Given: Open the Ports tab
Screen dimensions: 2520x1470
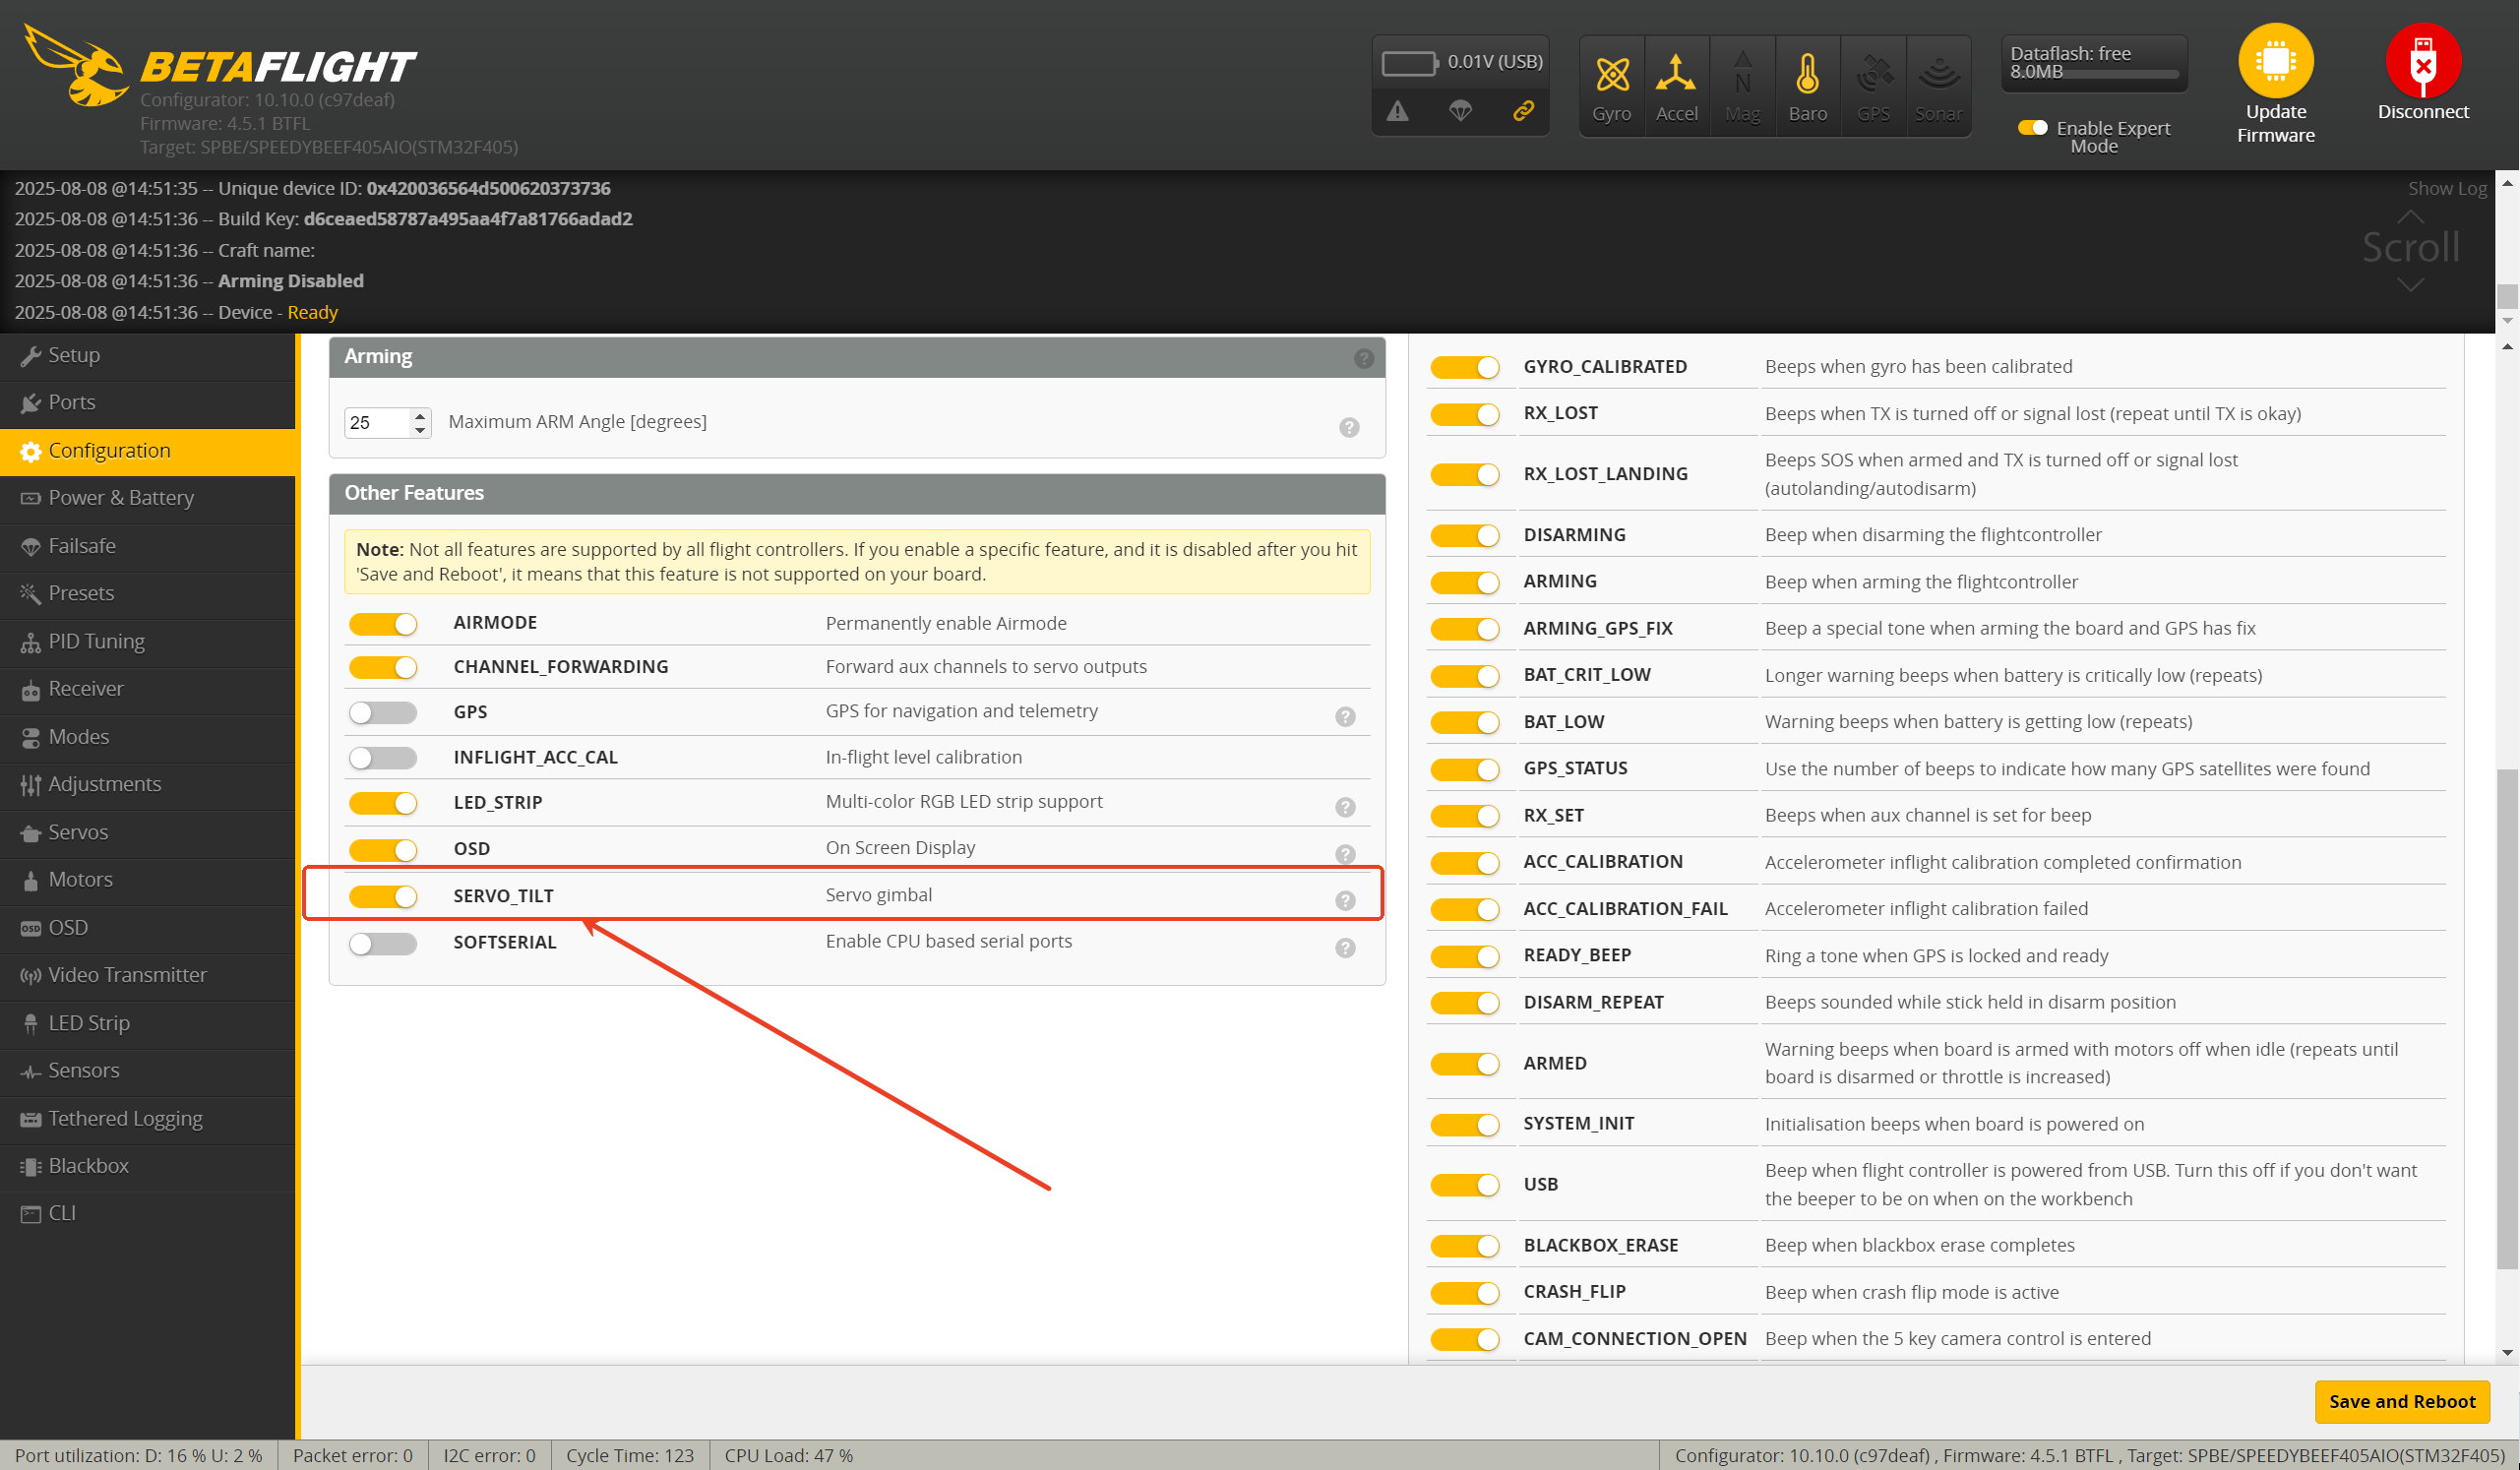Looking at the screenshot, I should tap(148, 403).
